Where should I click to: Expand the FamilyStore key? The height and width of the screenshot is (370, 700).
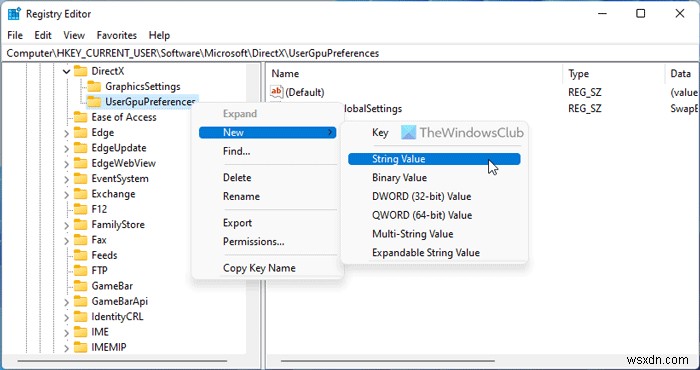click(67, 224)
